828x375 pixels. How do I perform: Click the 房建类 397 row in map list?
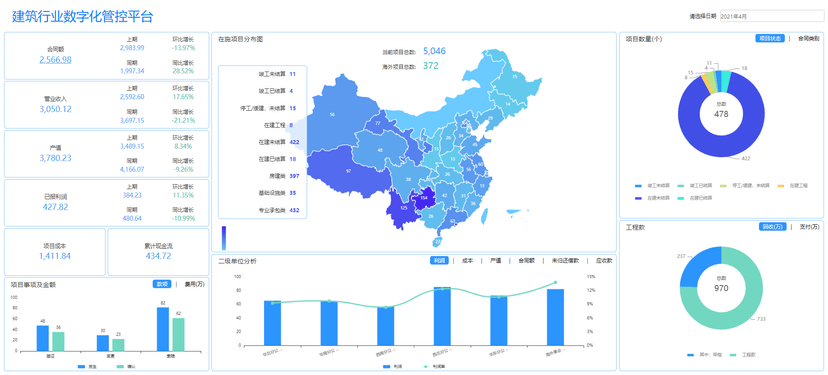(x=284, y=176)
